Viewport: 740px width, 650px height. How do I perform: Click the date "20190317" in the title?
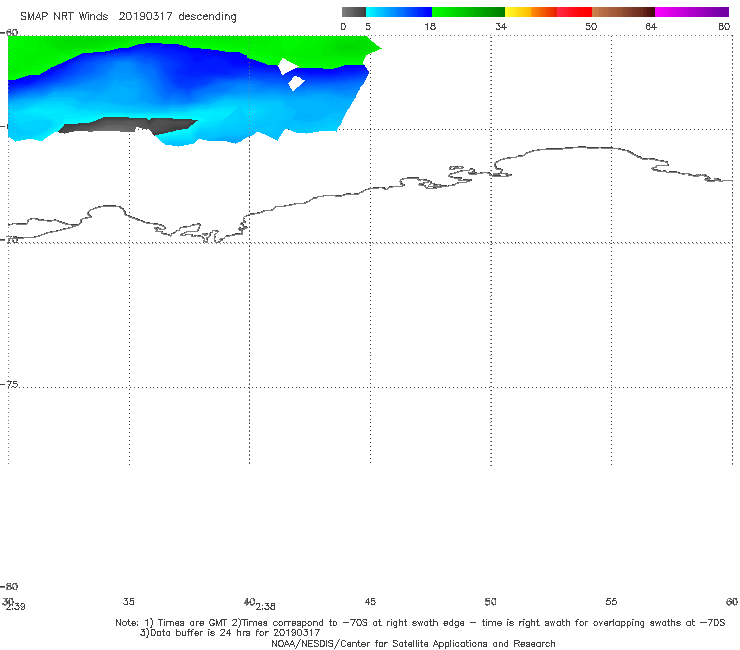[x=145, y=16]
